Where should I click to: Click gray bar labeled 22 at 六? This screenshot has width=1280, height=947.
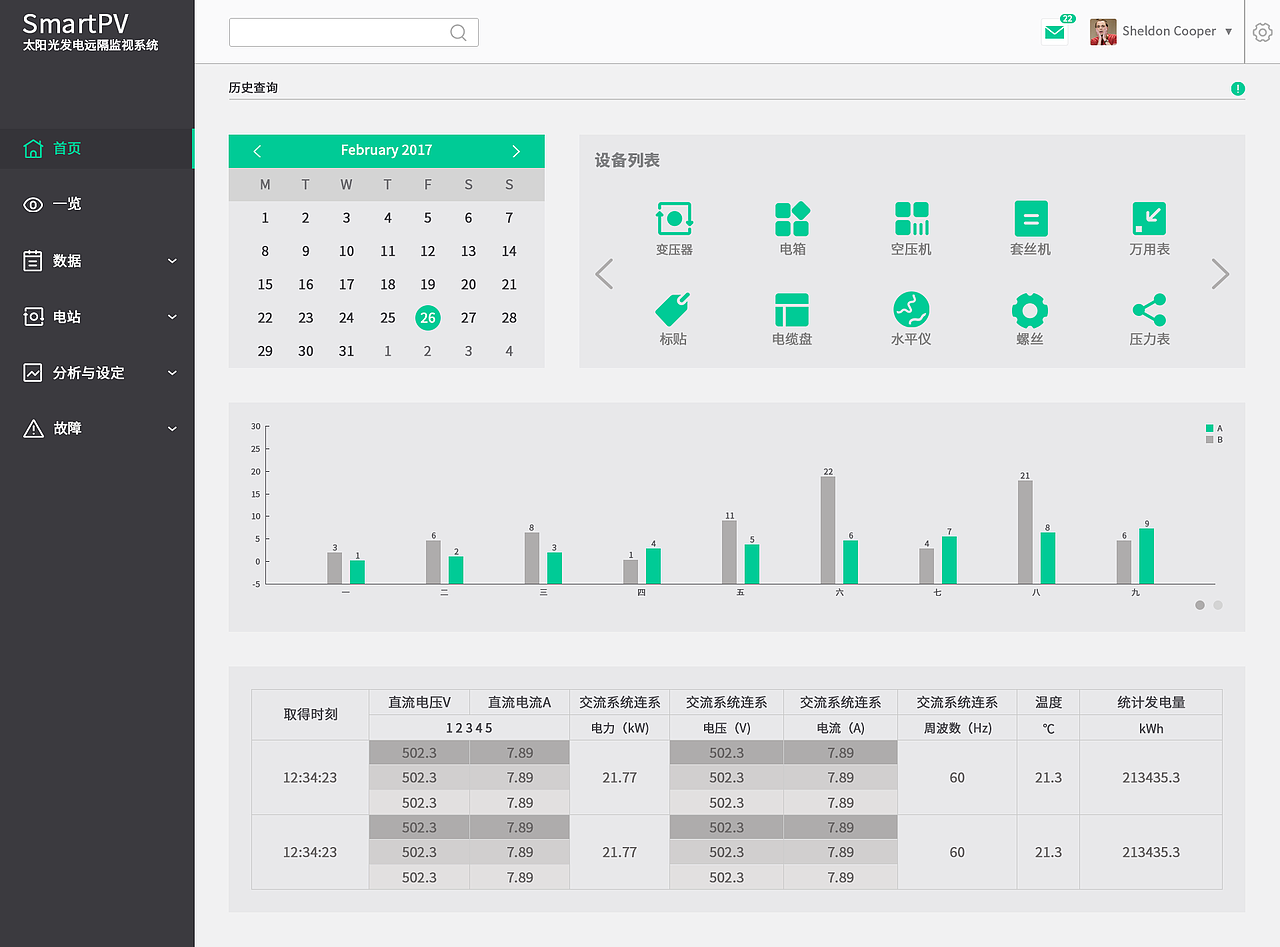(828, 530)
